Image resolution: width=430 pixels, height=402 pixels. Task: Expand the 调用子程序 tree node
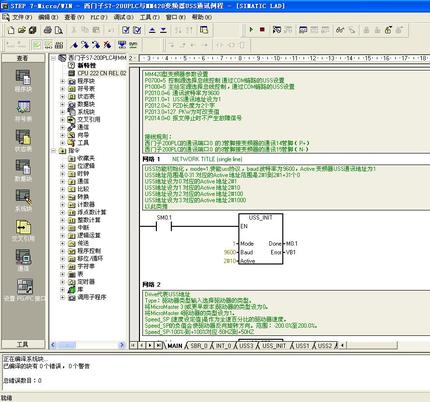coord(62,297)
